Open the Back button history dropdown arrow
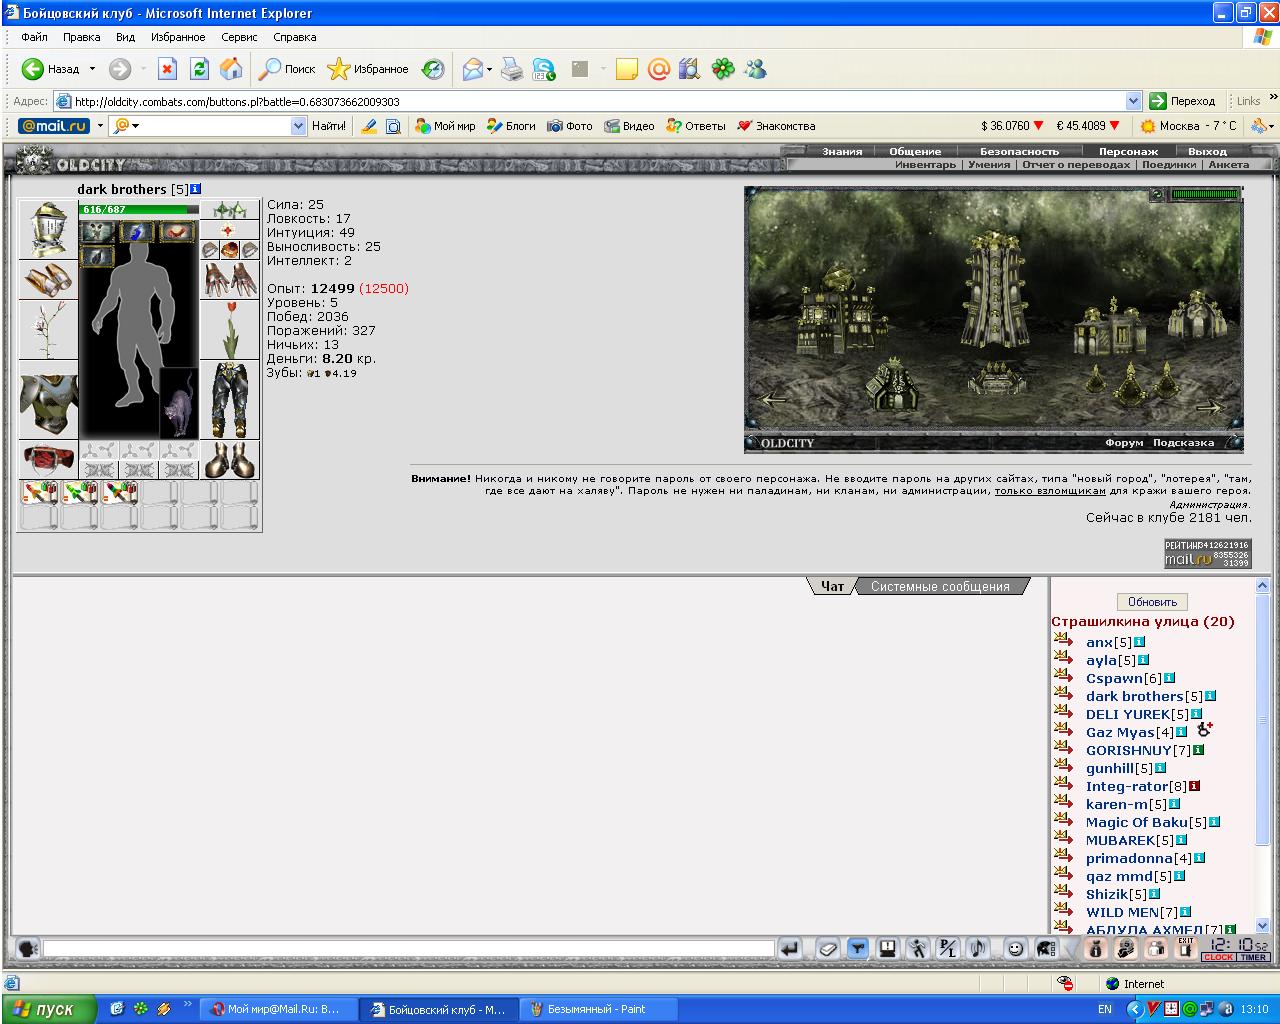This screenshot has width=1280, height=1024. 92,69
